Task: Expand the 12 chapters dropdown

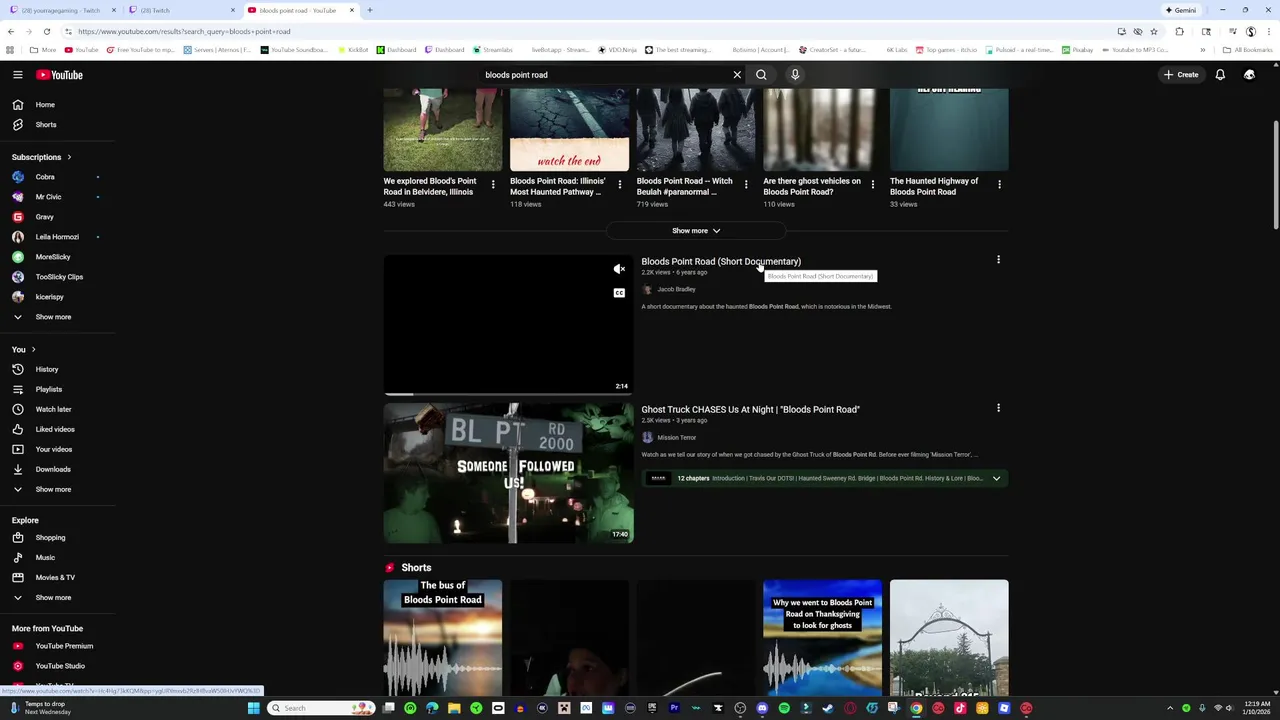Action: tap(996, 479)
